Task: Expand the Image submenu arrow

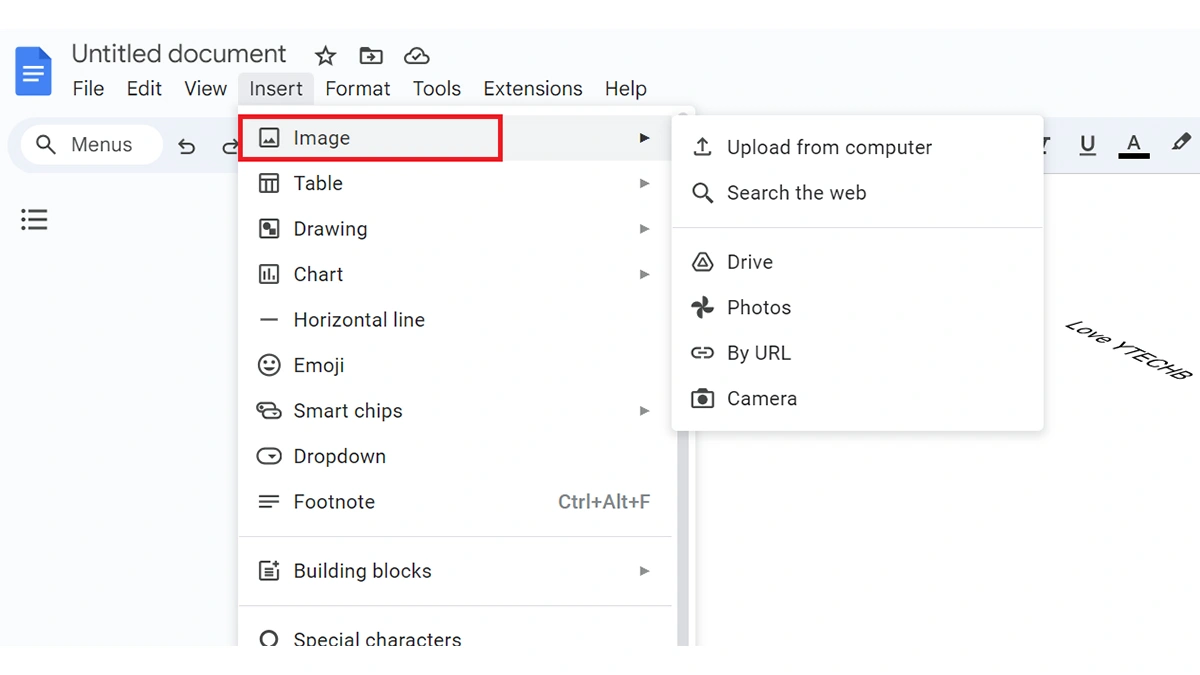Action: [645, 138]
